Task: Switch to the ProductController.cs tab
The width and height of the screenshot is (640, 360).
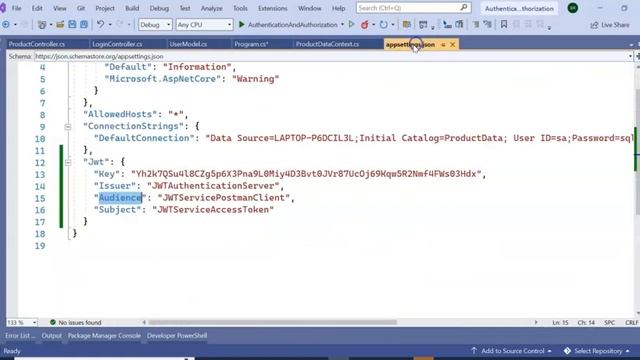Action: [x=37, y=44]
